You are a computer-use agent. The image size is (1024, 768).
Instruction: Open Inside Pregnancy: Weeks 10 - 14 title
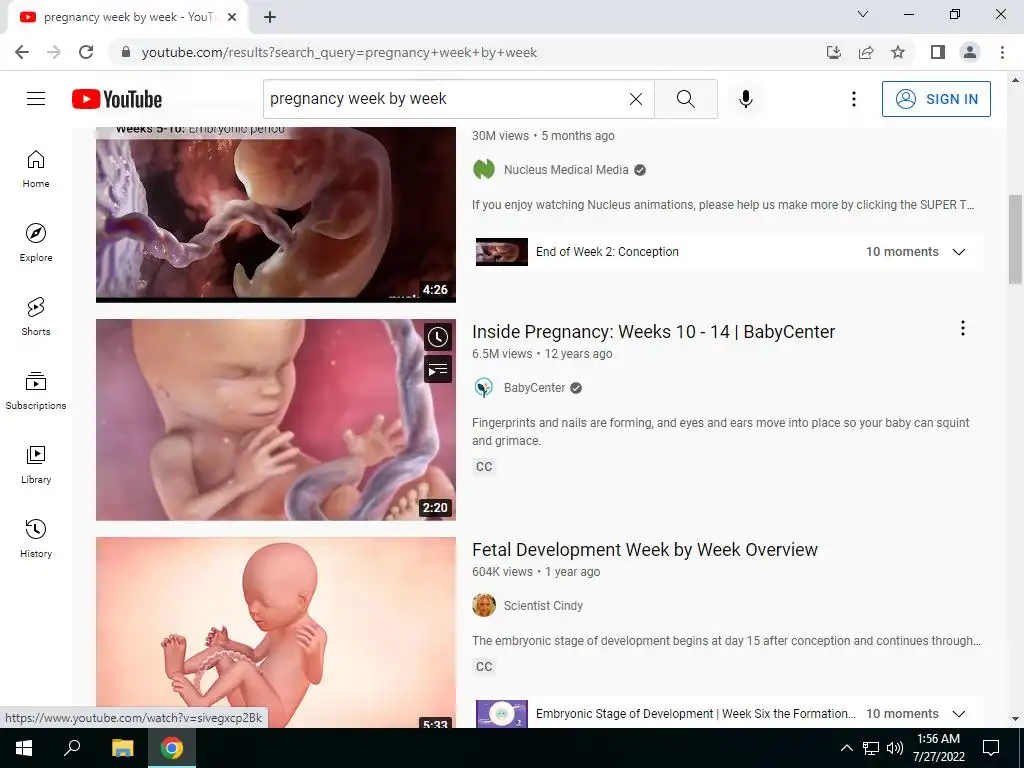point(653,332)
